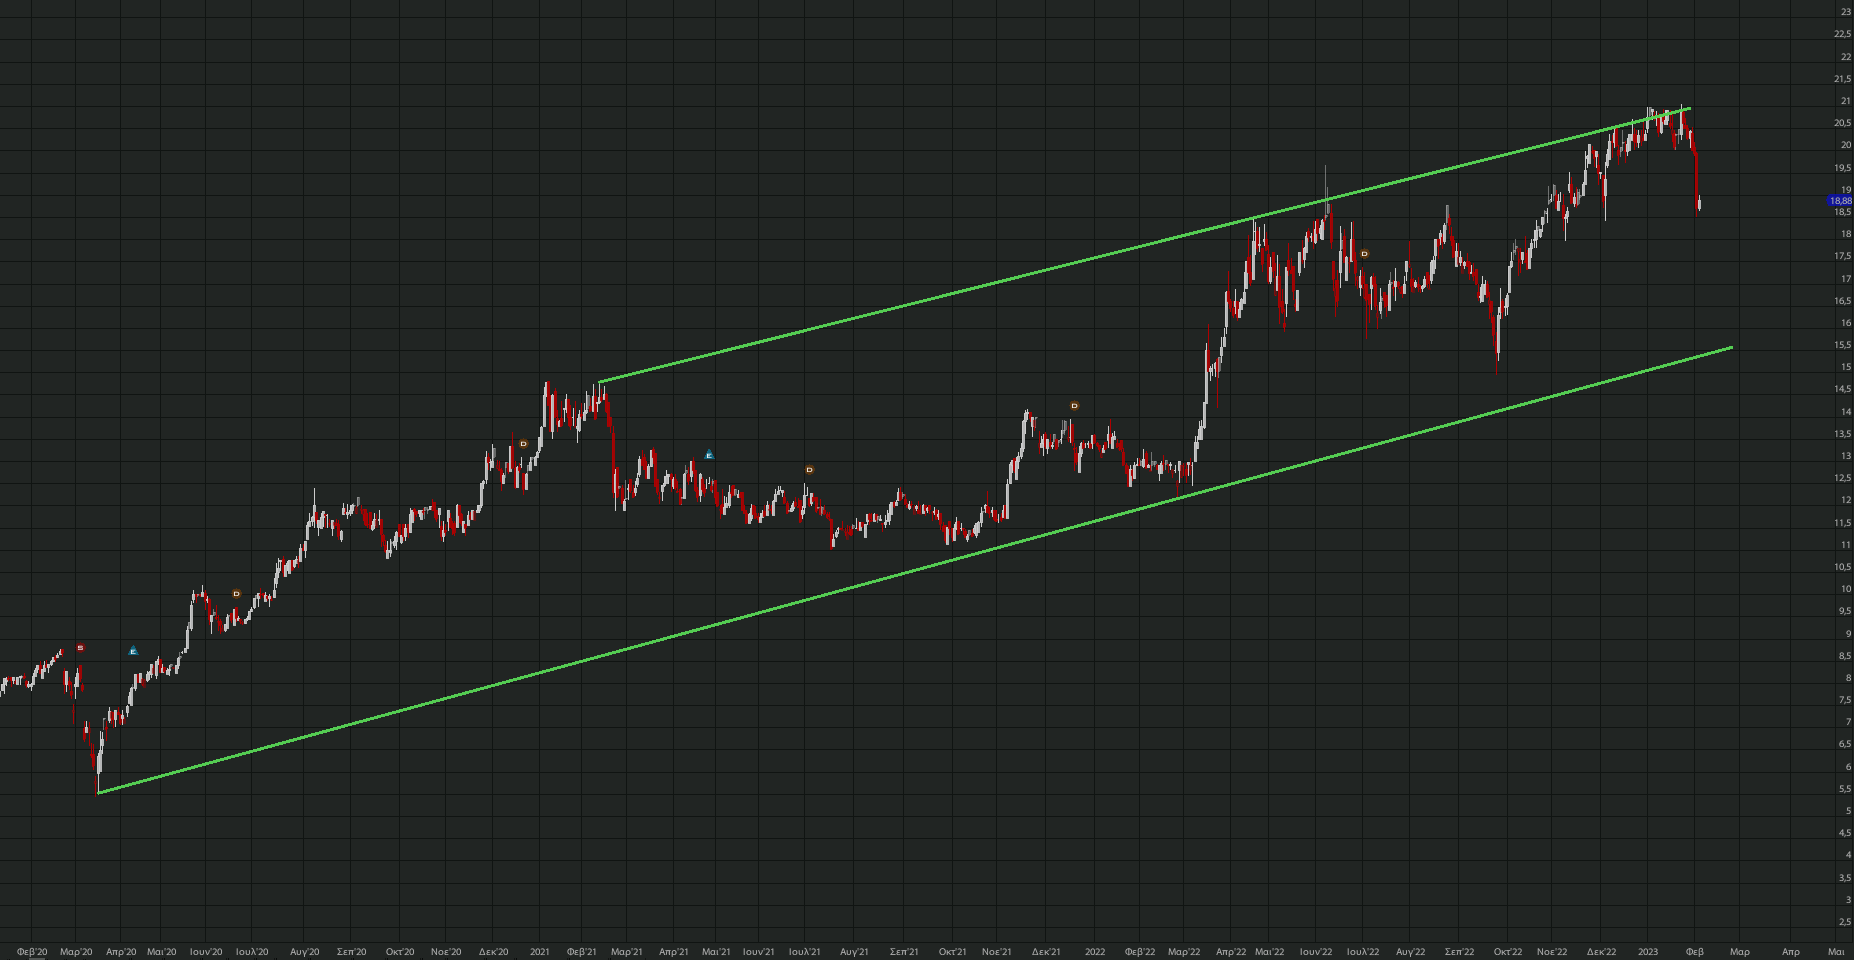Click the Μαρ'22 label on time axis
This screenshot has height=960, width=1854.
1184,952
